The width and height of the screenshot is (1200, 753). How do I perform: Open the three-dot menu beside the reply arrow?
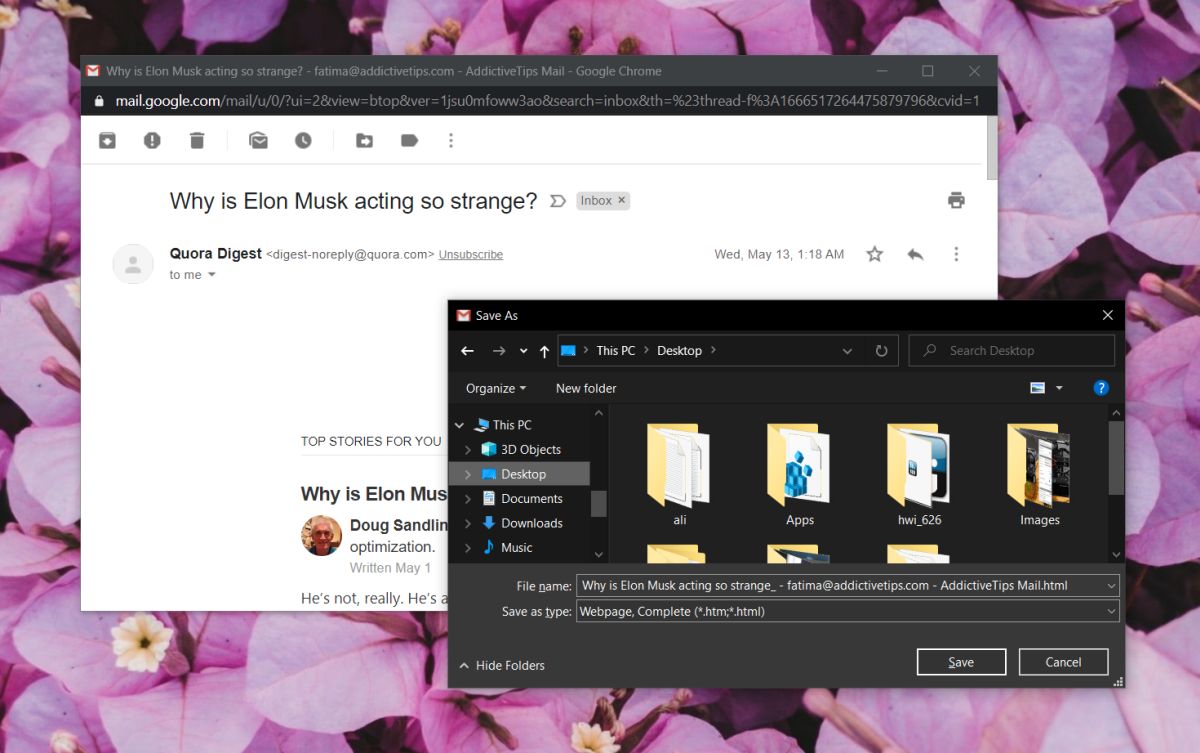[x=956, y=254]
